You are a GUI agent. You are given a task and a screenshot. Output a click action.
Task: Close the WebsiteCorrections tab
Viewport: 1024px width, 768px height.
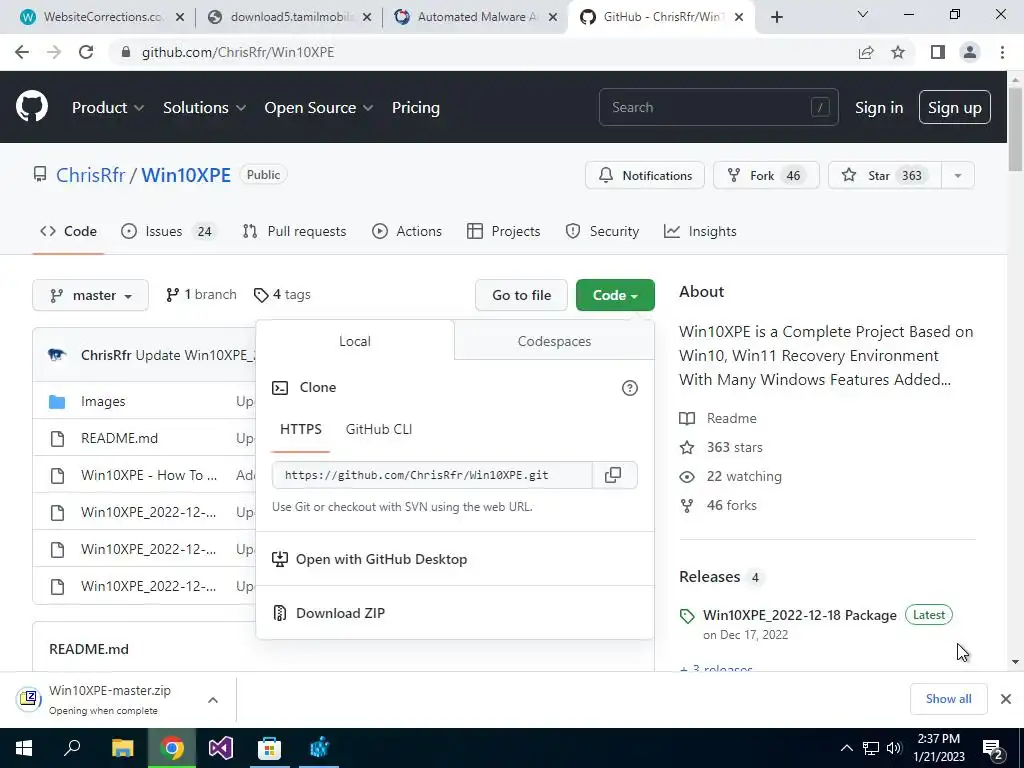180,17
